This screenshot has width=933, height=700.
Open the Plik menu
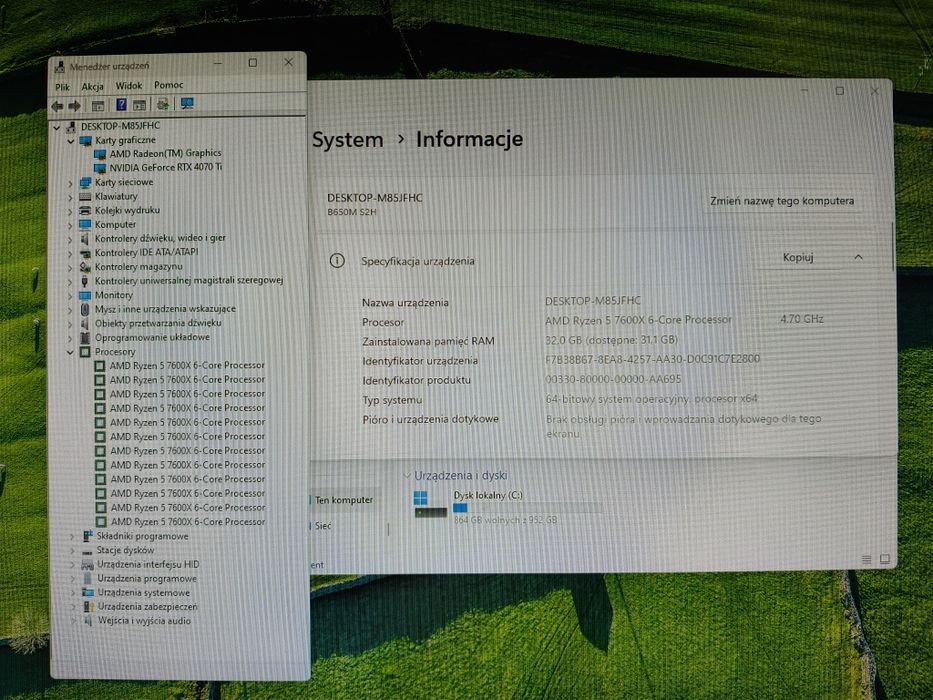tap(62, 88)
